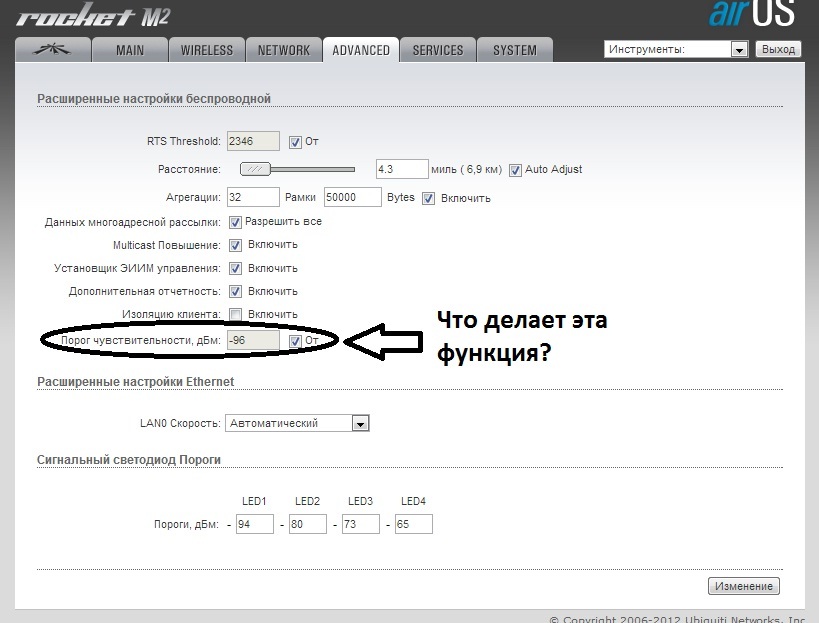The width and height of the screenshot is (819, 623).
Task: Click the LED1 threshold field
Action: click(x=255, y=524)
